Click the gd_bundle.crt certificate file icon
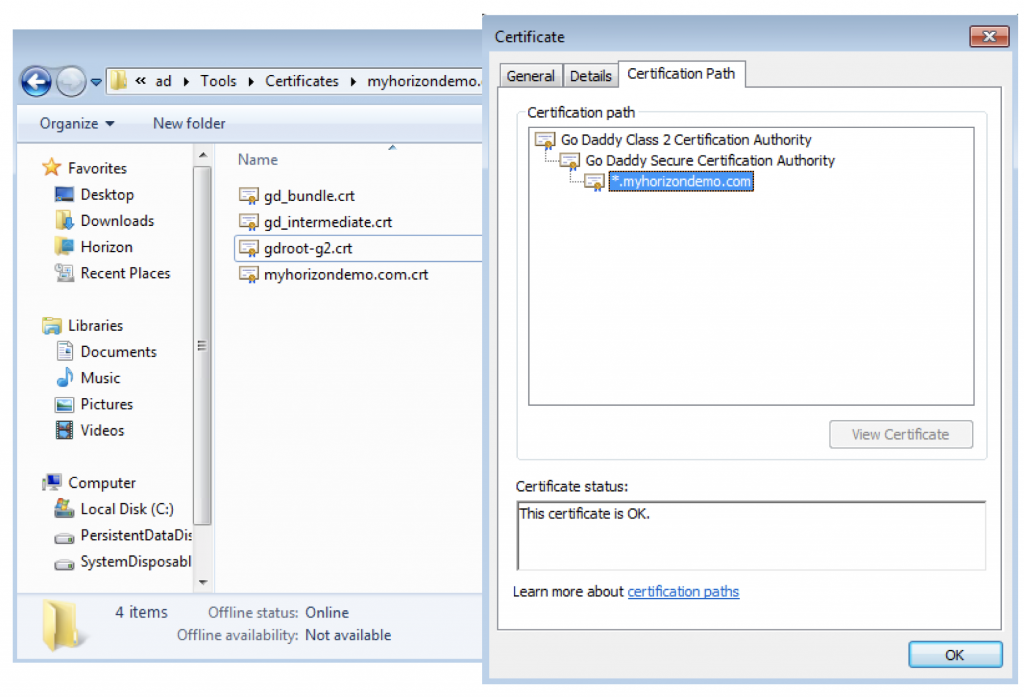 tap(249, 194)
